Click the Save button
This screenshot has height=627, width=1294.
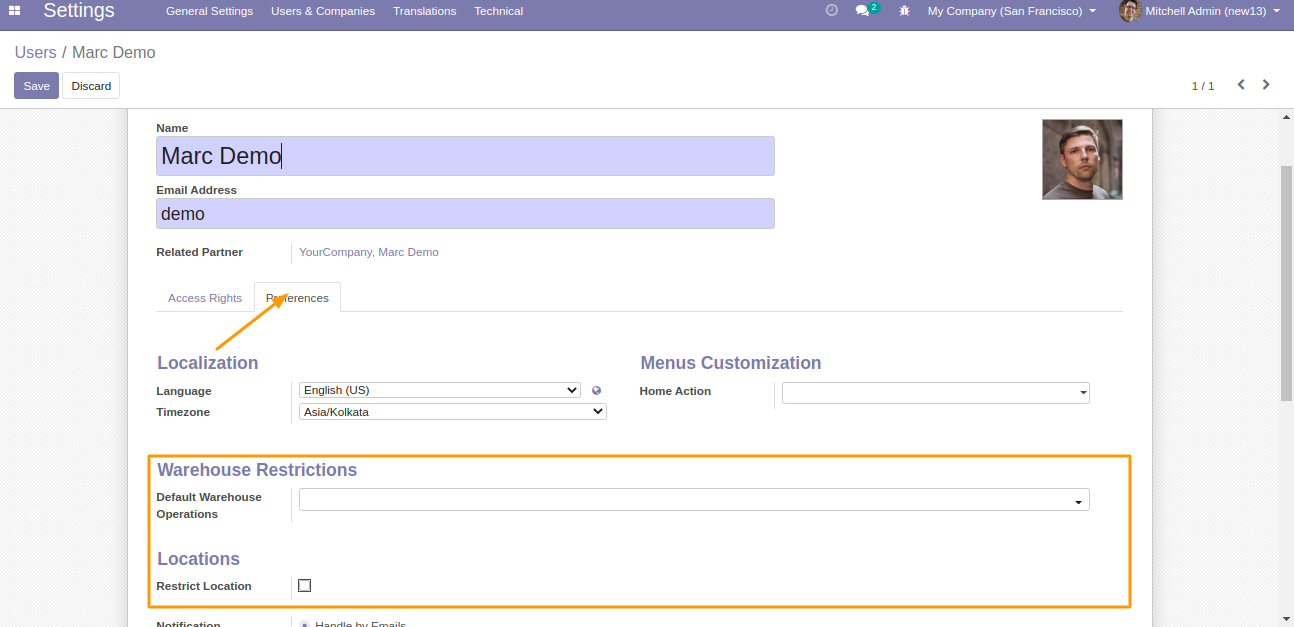click(x=36, y=86)
